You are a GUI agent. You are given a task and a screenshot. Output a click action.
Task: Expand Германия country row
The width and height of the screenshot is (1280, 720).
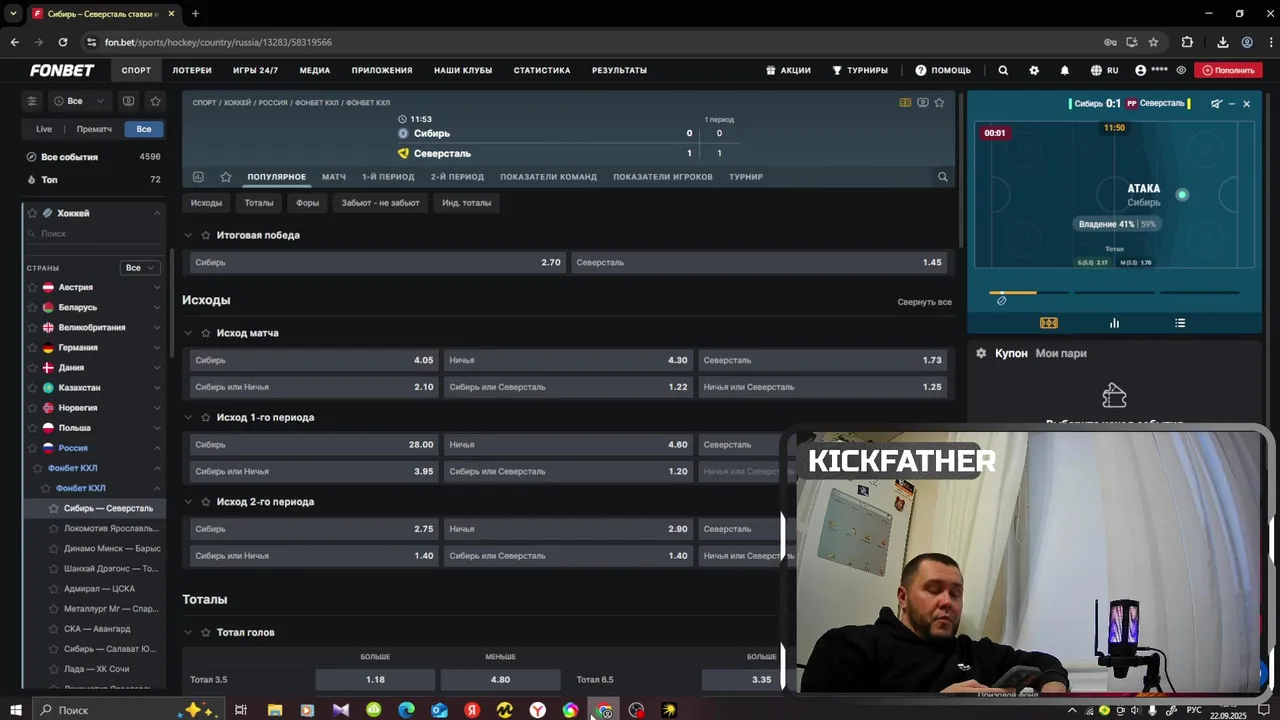click(95, 347)
